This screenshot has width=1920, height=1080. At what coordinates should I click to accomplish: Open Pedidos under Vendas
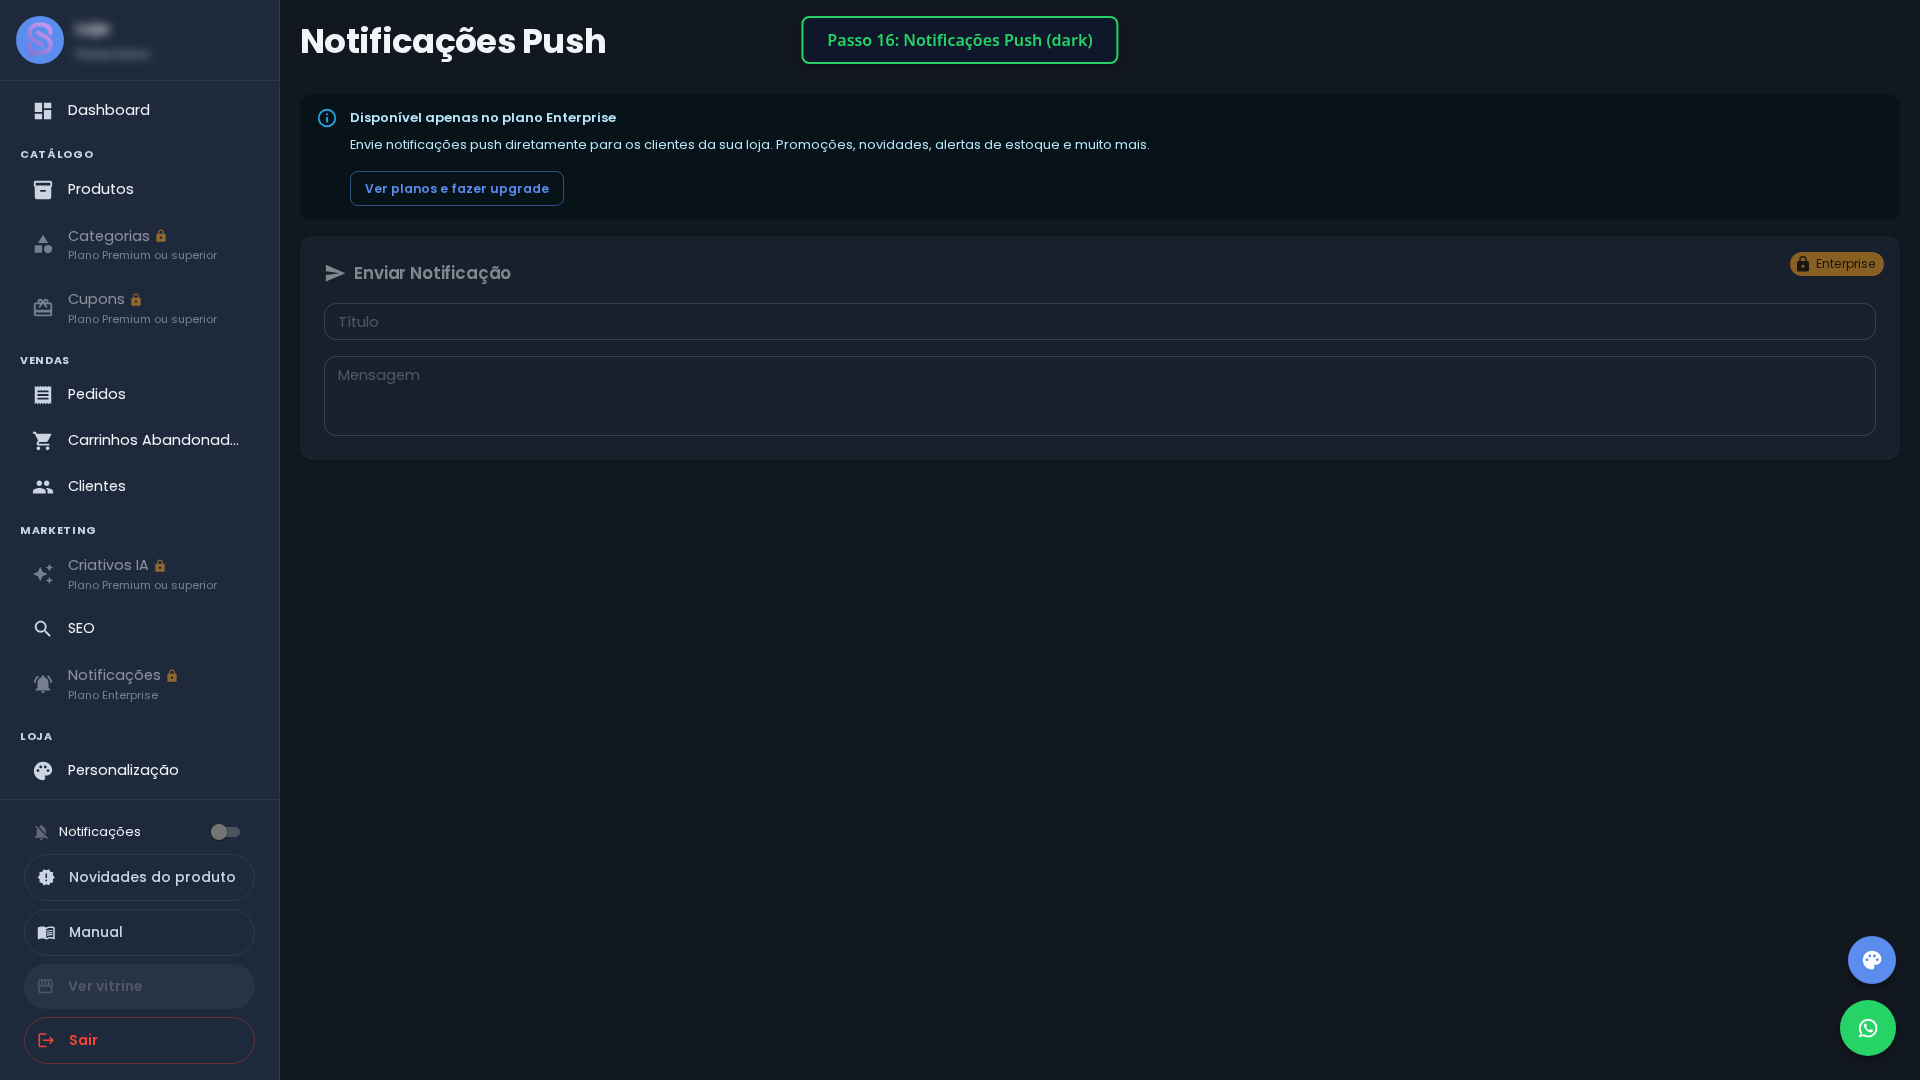[x=139, y=395]
